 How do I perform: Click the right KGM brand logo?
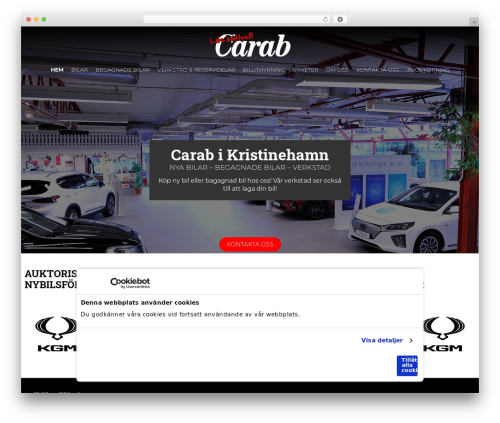(443, 334)
